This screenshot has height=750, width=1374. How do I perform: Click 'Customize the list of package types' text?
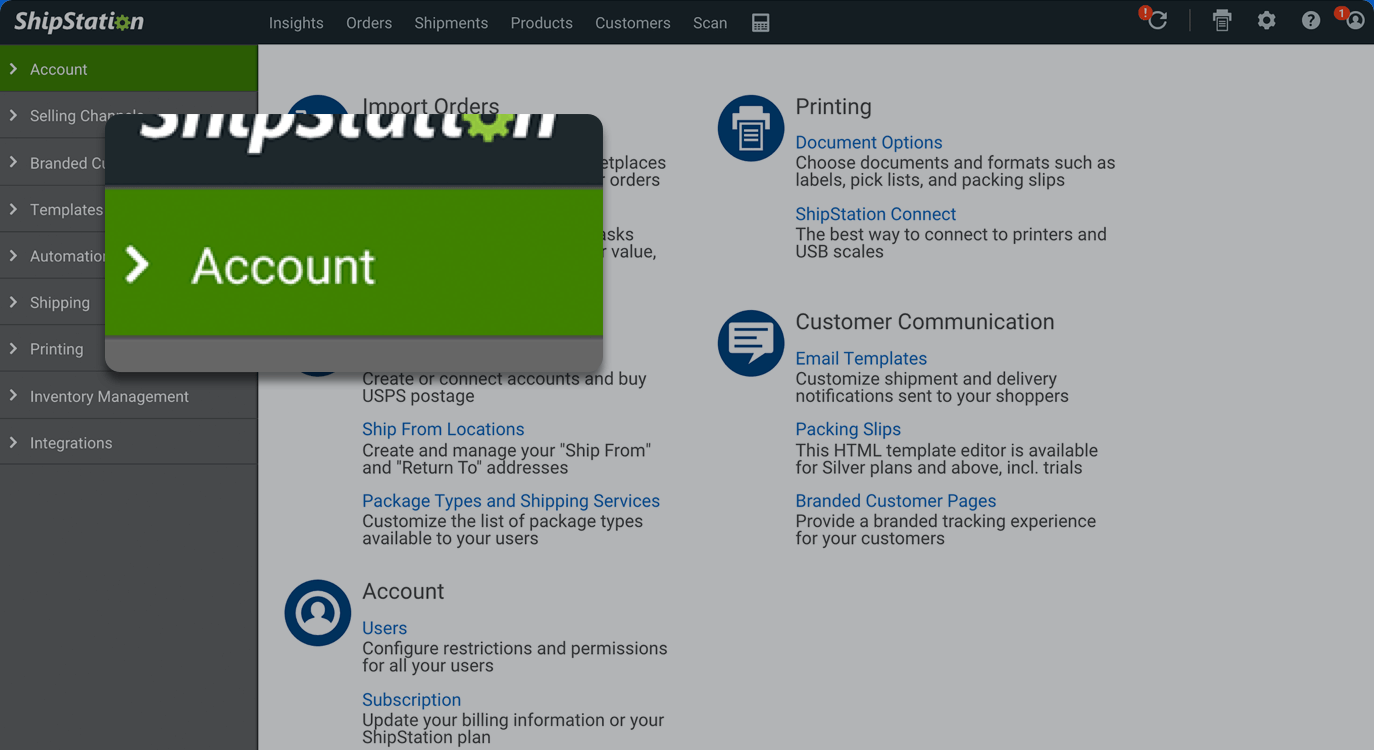pyautogui.click(x=503, y=522)
